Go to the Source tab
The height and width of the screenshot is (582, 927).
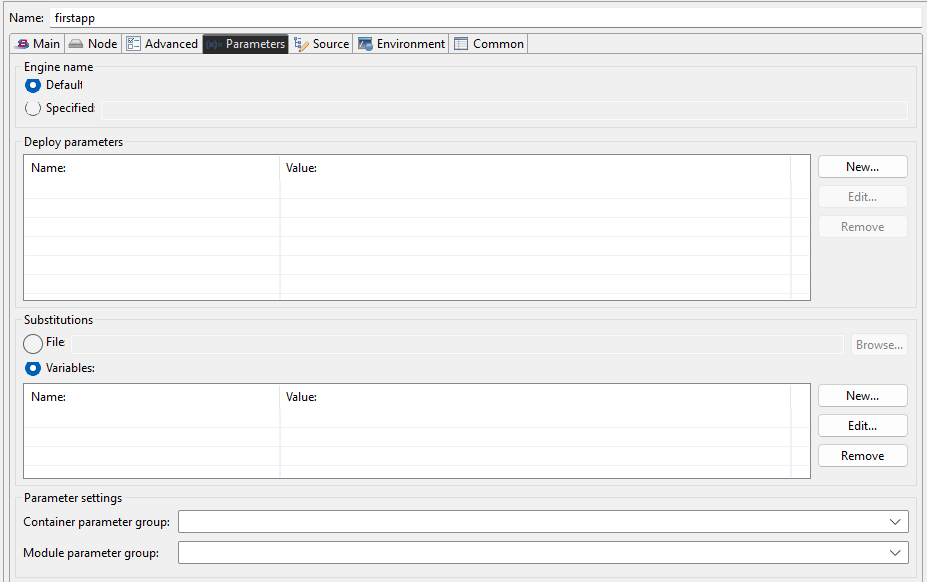321,44
